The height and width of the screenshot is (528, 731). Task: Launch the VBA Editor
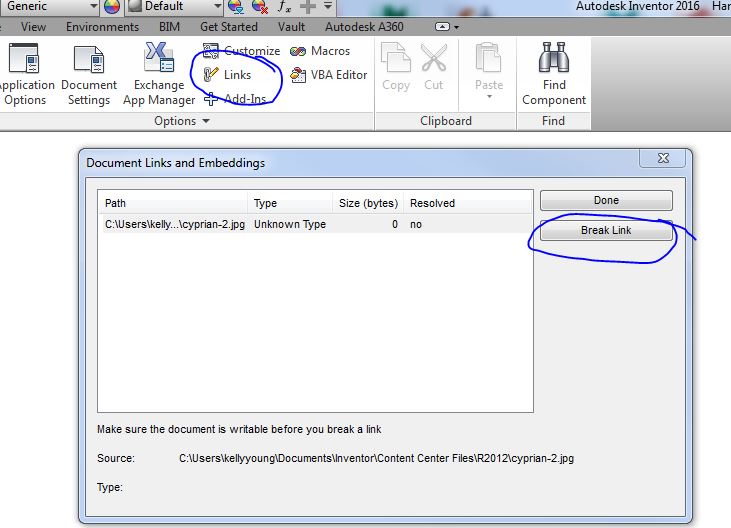point(328,75)
